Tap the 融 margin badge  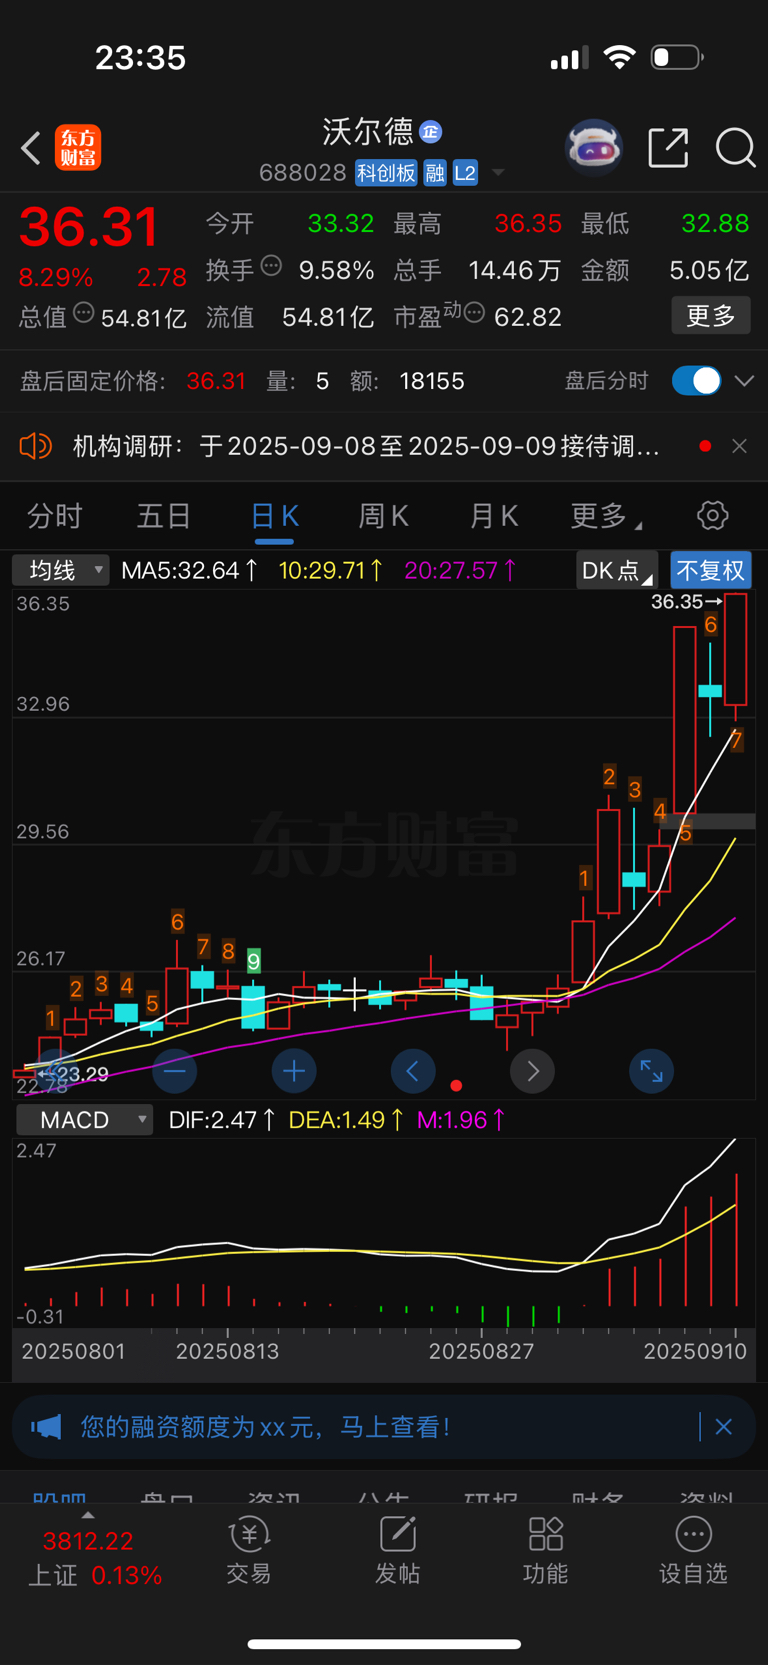[x=435, y=173]
